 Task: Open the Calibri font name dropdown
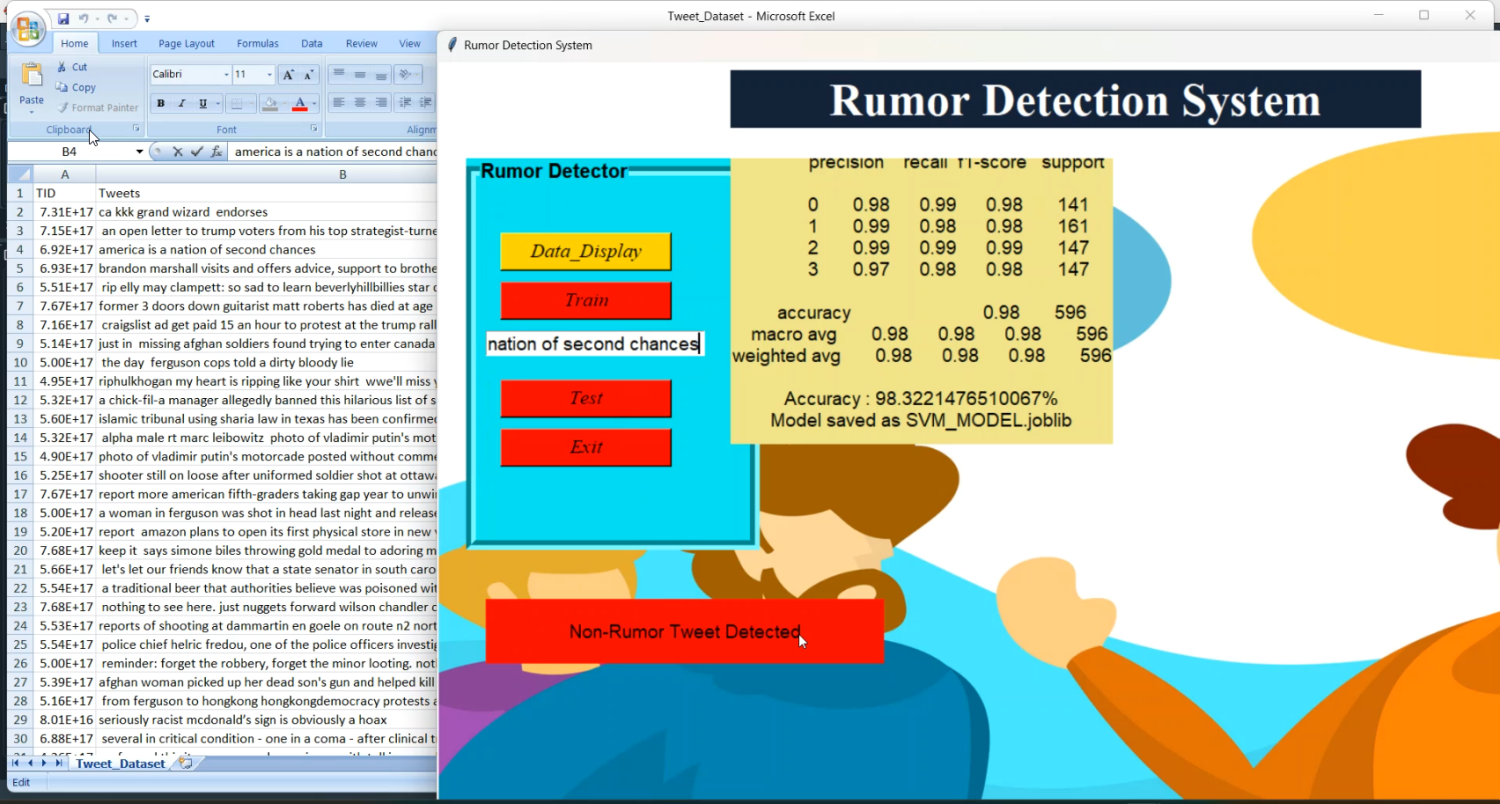click(x=226, y=74)
